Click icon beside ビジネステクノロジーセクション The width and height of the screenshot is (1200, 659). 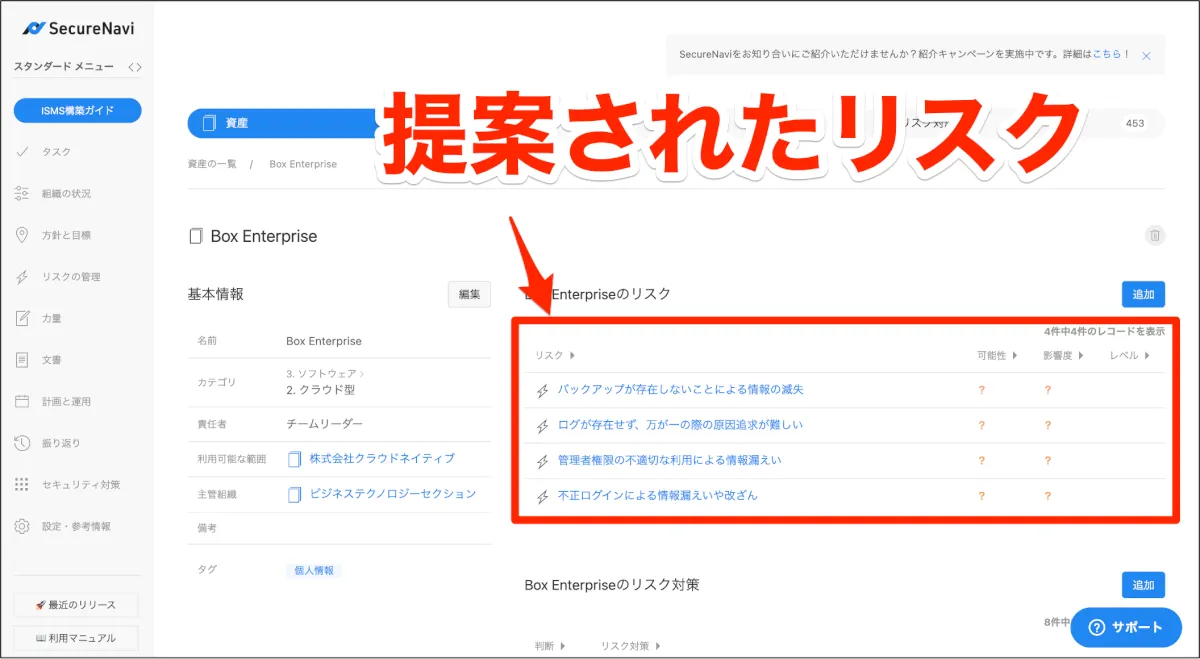pyautogui.click(x=294, y=495)
